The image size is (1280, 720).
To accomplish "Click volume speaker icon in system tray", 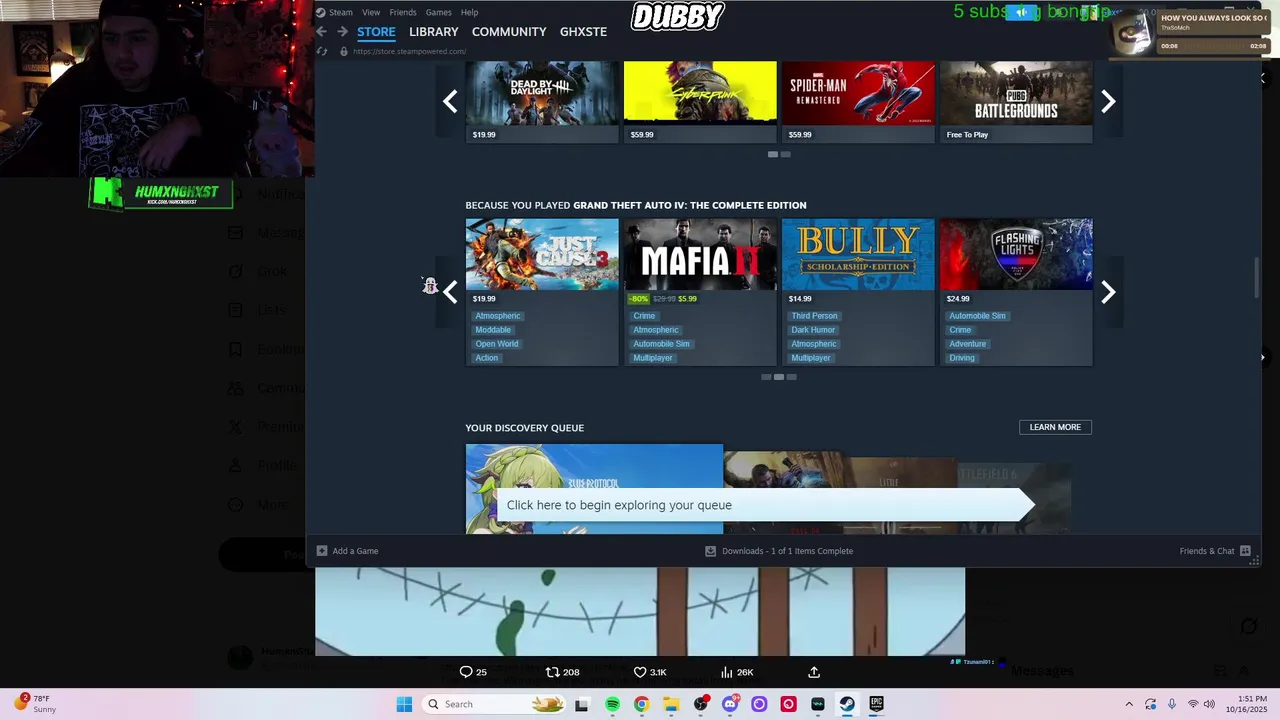I will (1210, 704).
